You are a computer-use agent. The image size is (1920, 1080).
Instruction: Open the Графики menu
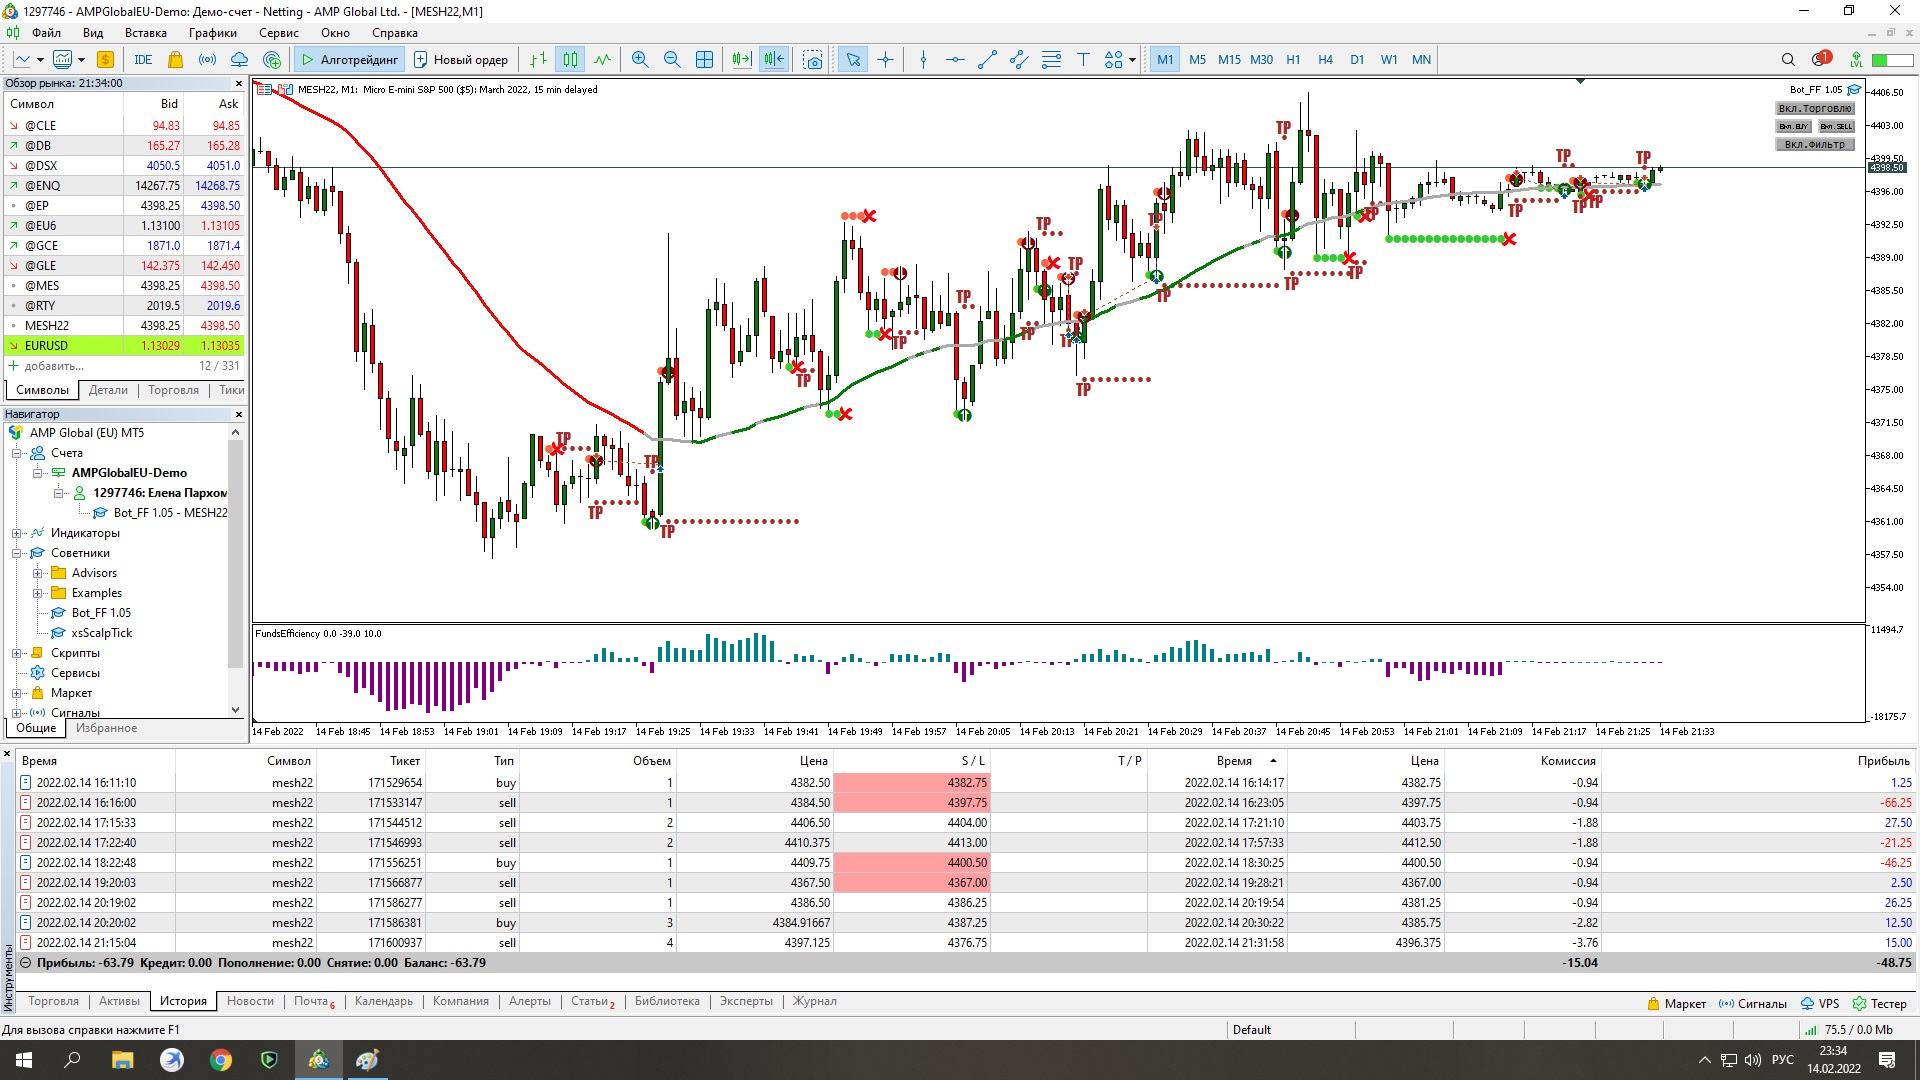212,33
